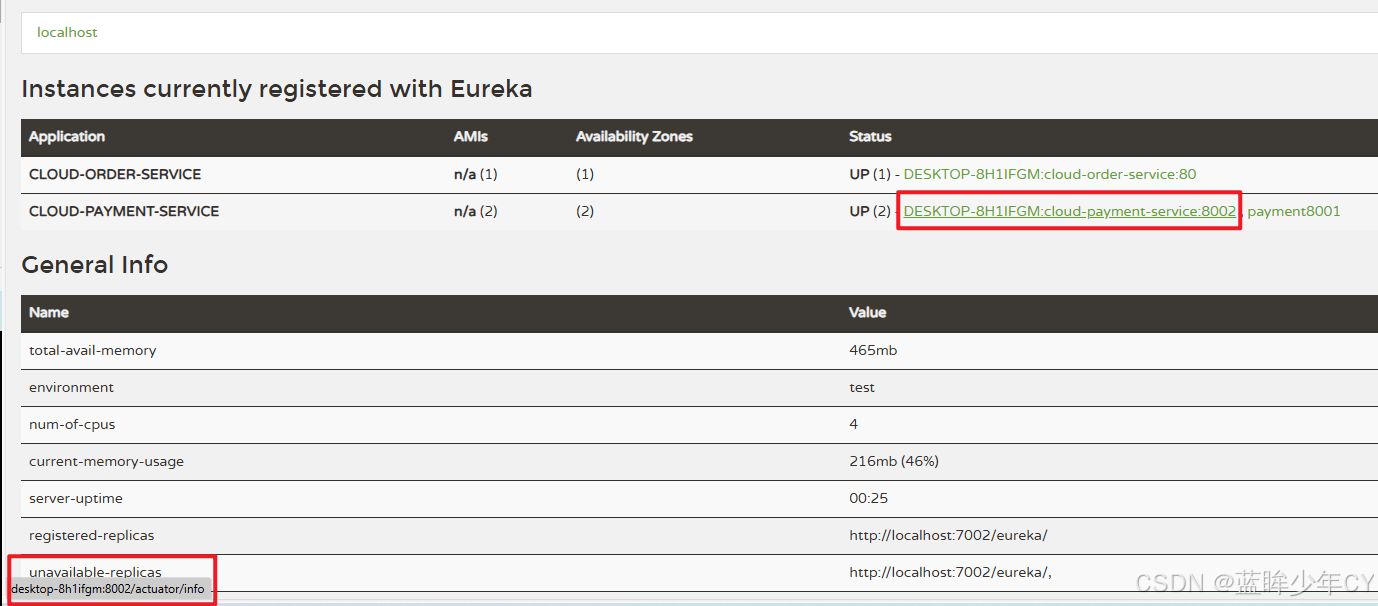This screenshot has width=1378, height=606.
Task: Open the localhost link at the top
Action: [67, 32]
